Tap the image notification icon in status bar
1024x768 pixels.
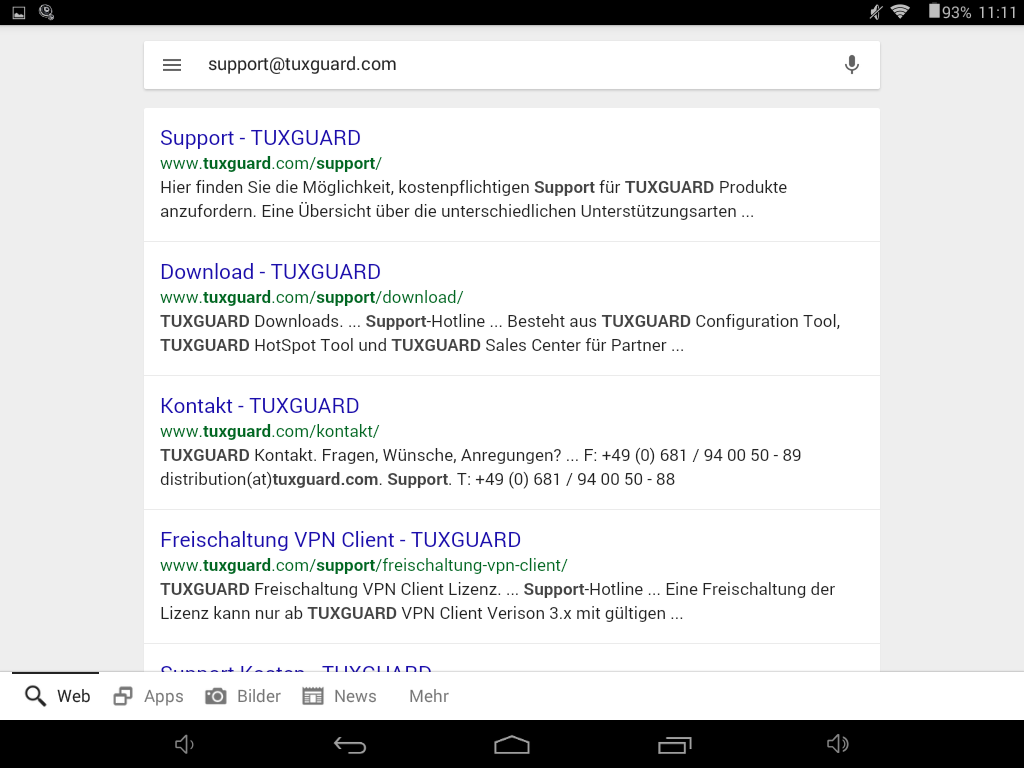click(x=19, y=12)
